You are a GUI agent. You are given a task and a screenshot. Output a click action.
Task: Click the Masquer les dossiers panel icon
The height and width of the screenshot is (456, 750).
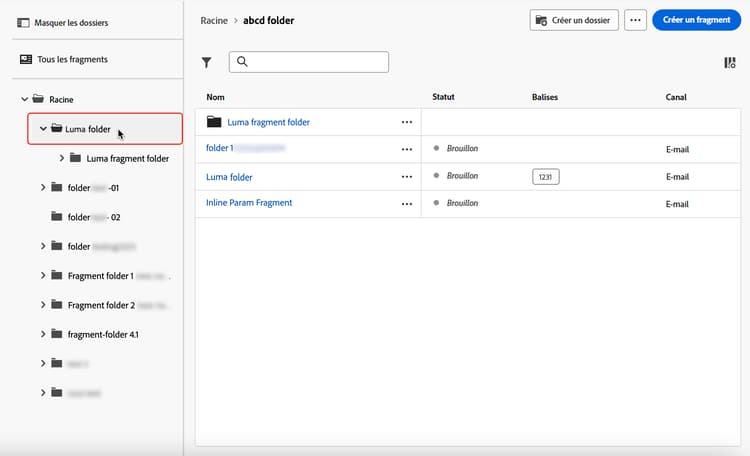point(25,22)
